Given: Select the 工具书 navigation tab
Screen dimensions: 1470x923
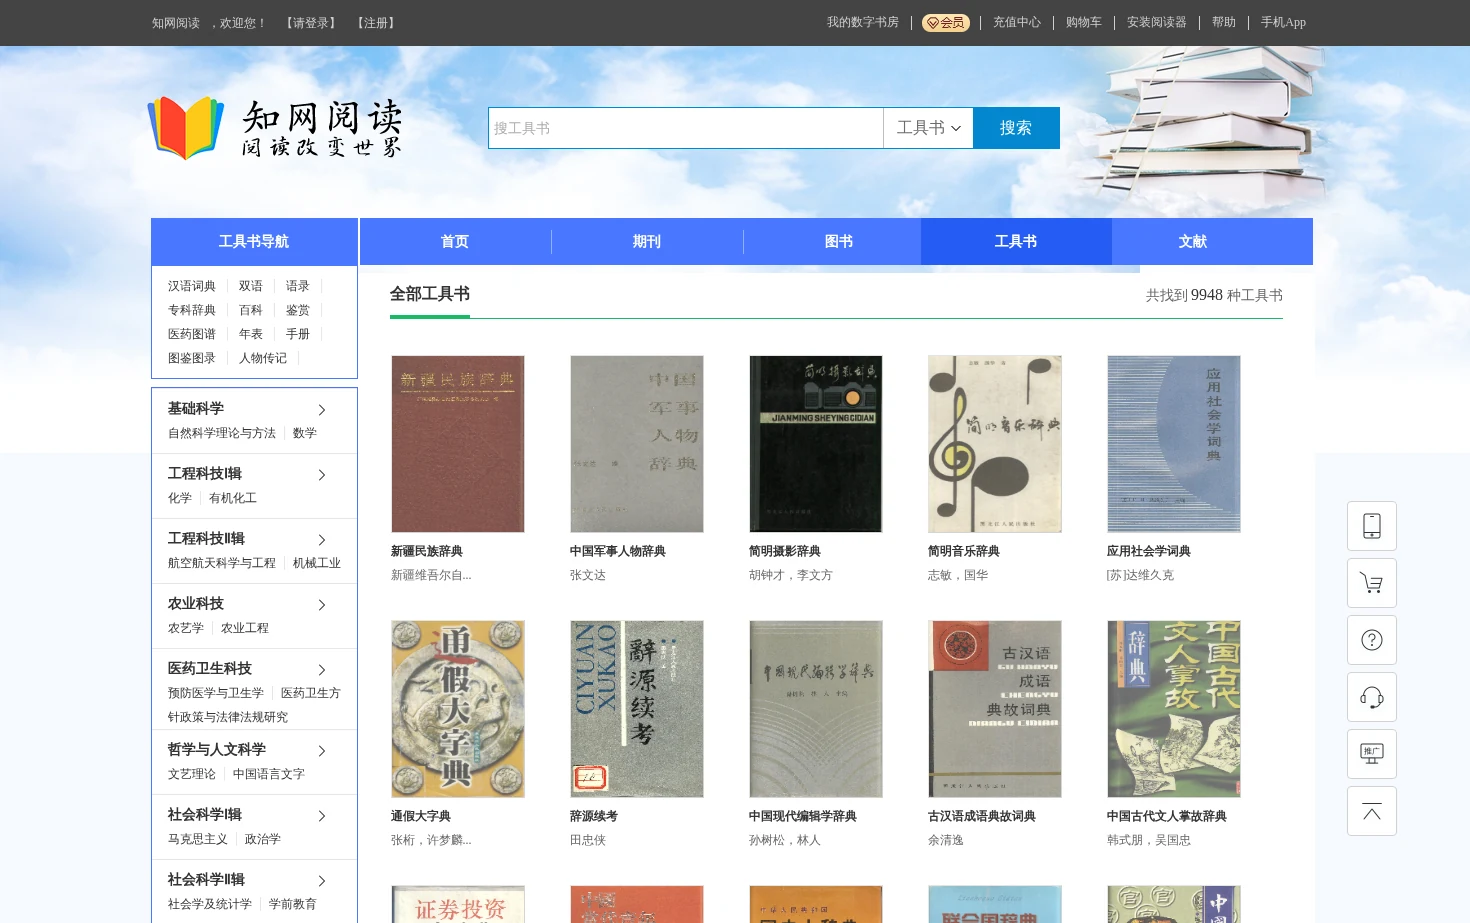Looking at the screenshot, I should click(x=1016, y=241).
